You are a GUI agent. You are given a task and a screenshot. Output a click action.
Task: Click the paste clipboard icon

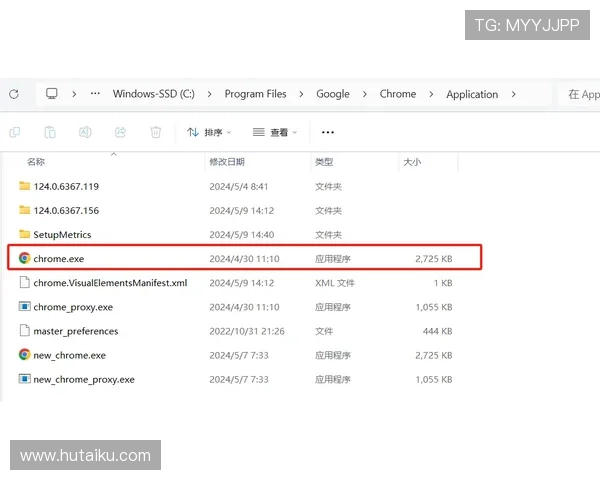tap(49, 132)
